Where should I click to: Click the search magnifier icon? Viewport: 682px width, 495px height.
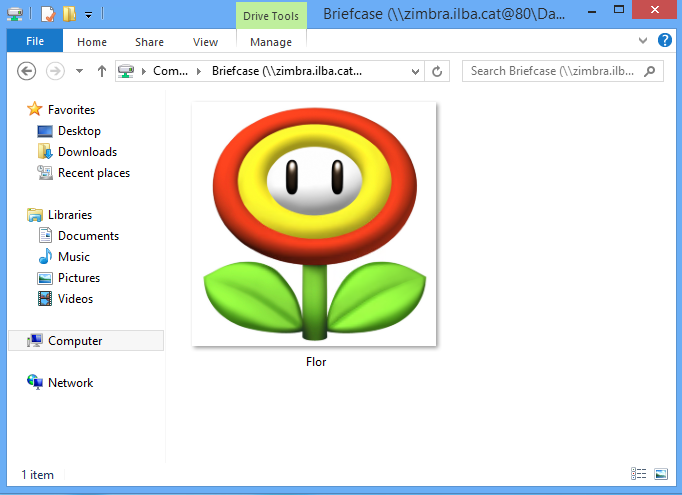click(650, 71)
